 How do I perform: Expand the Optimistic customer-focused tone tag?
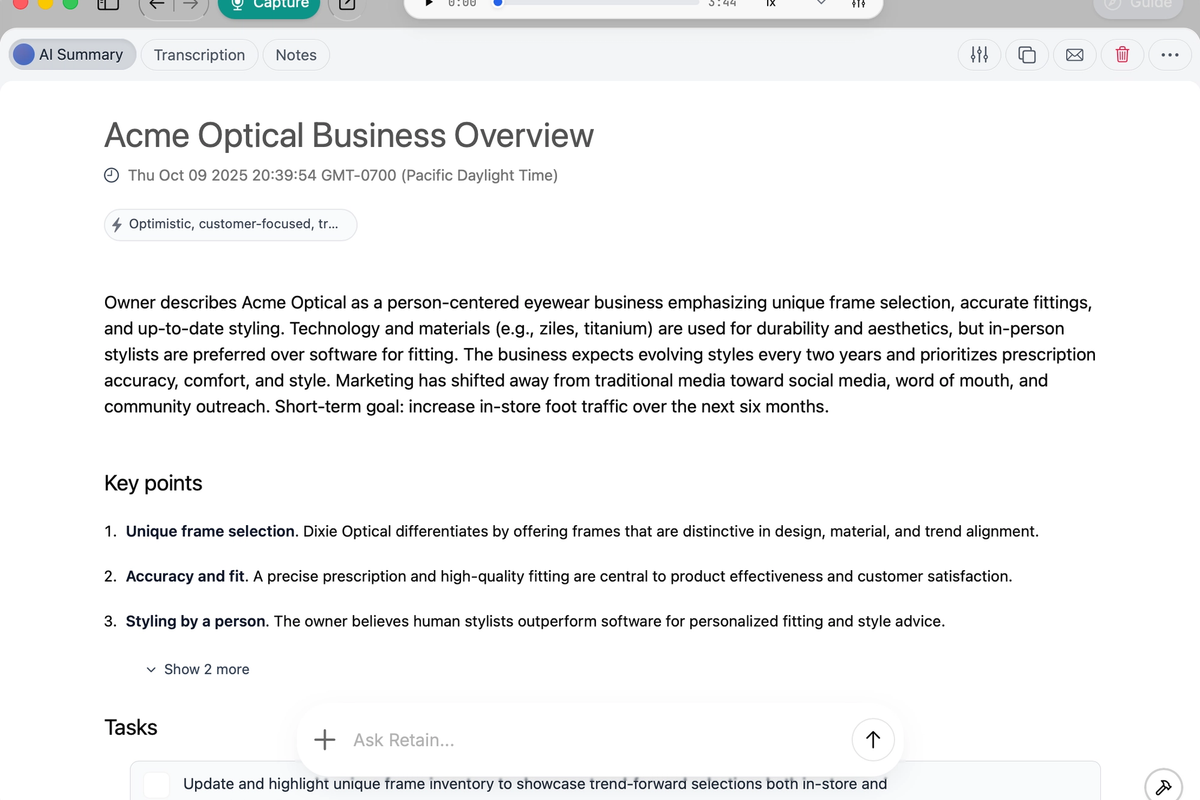coord(230,224)
